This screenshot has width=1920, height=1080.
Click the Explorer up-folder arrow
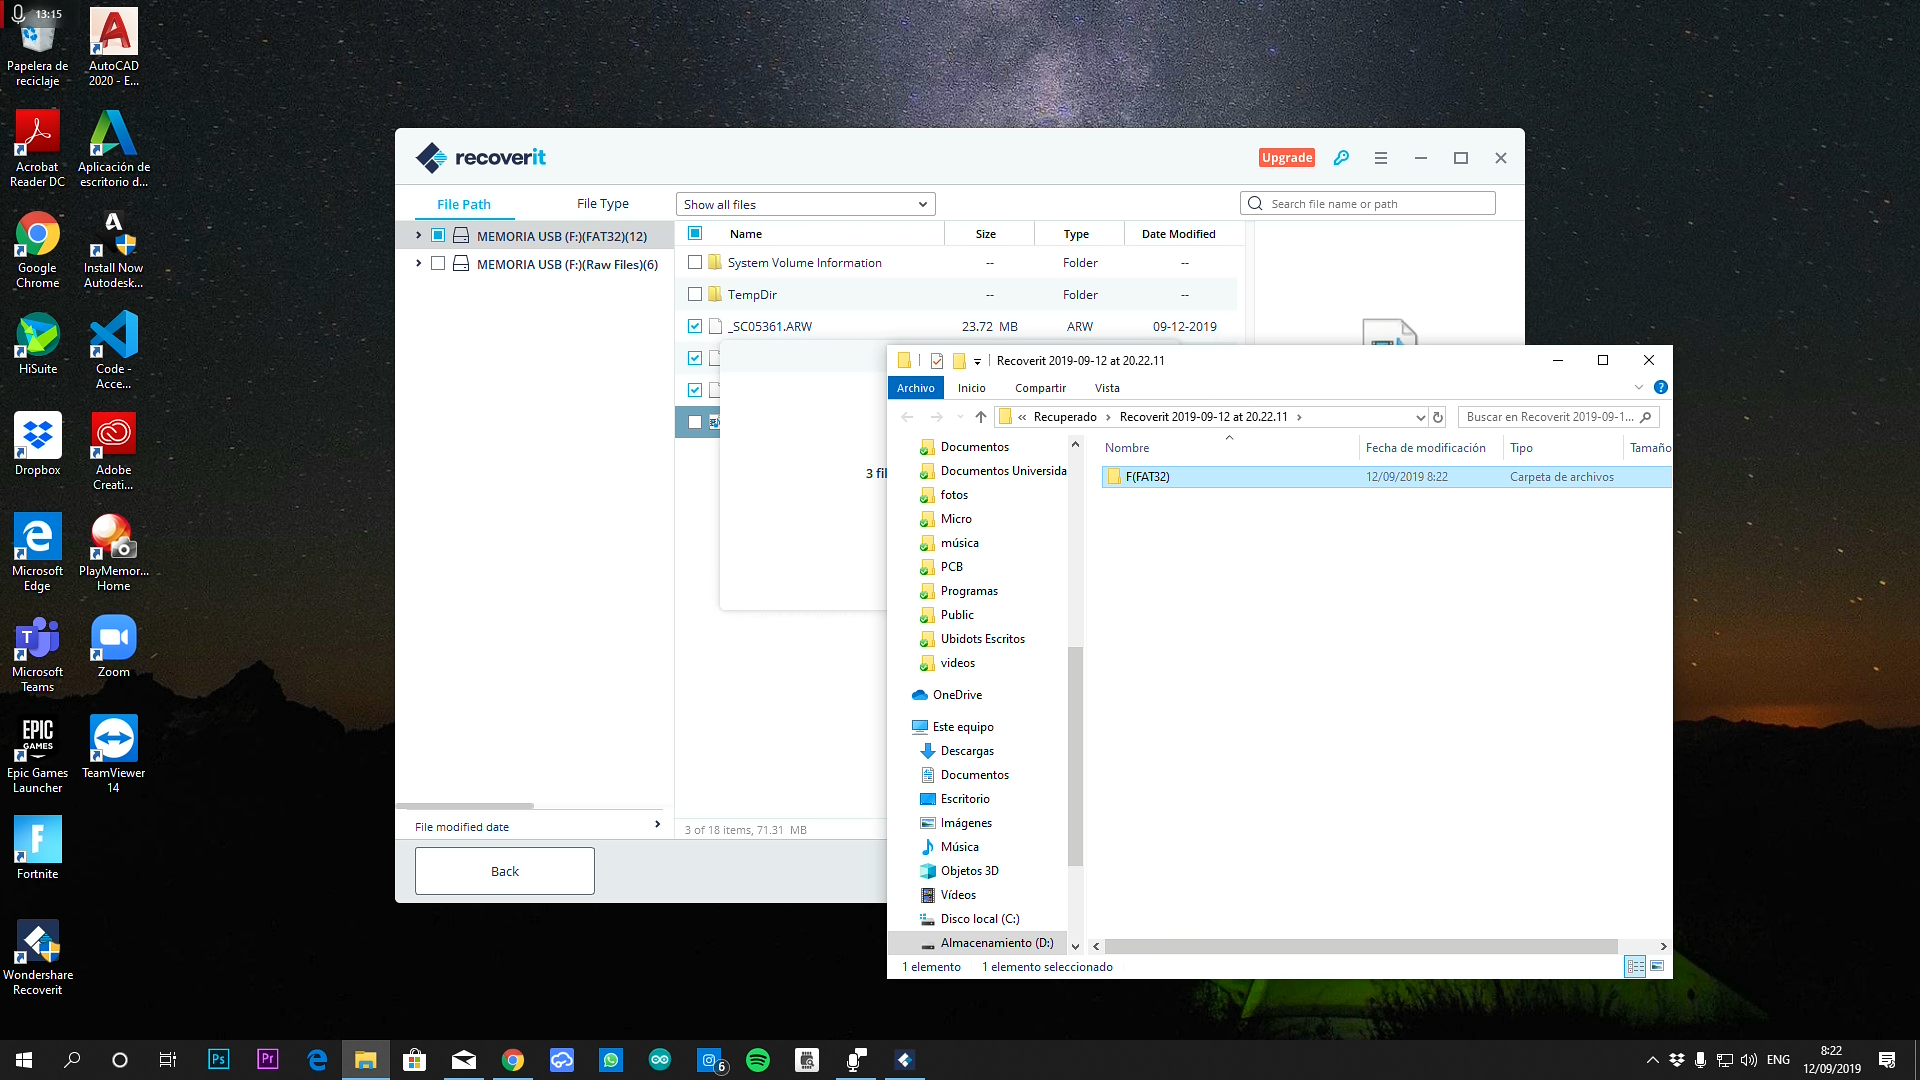click(x=981, y=417)
